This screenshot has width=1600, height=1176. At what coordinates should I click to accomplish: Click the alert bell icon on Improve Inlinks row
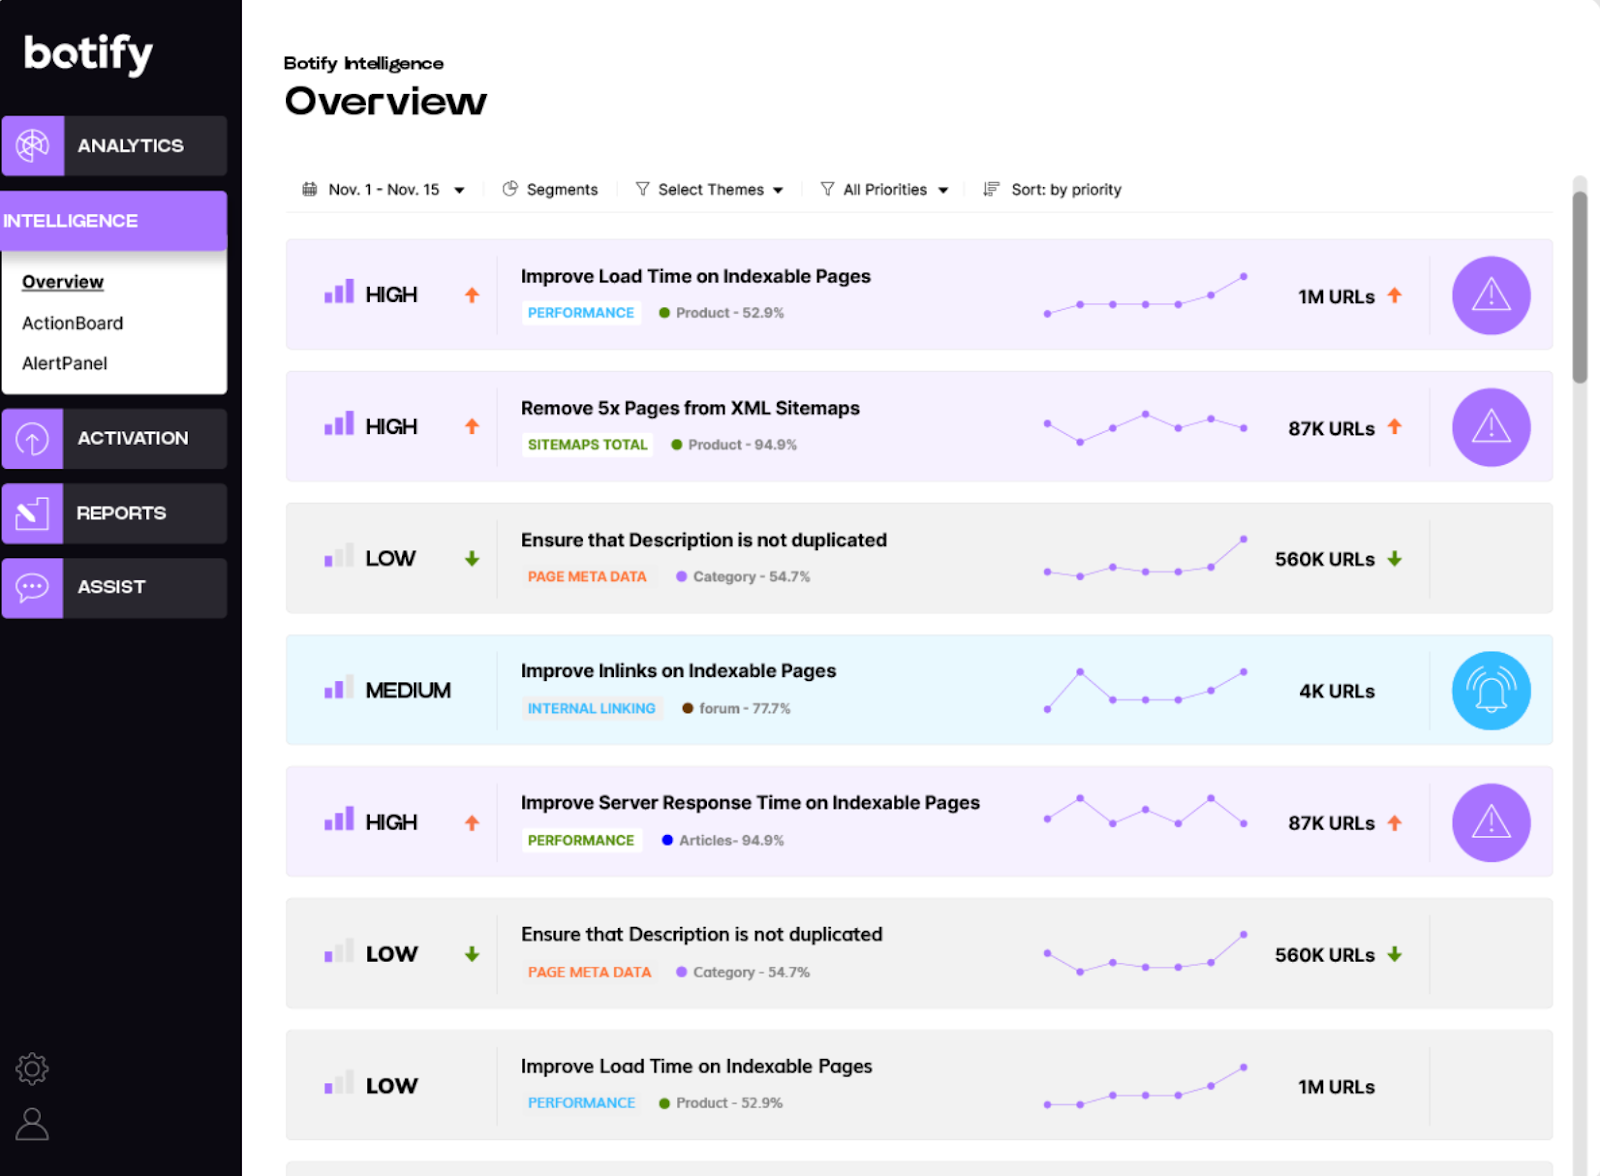coord(1490,690)
